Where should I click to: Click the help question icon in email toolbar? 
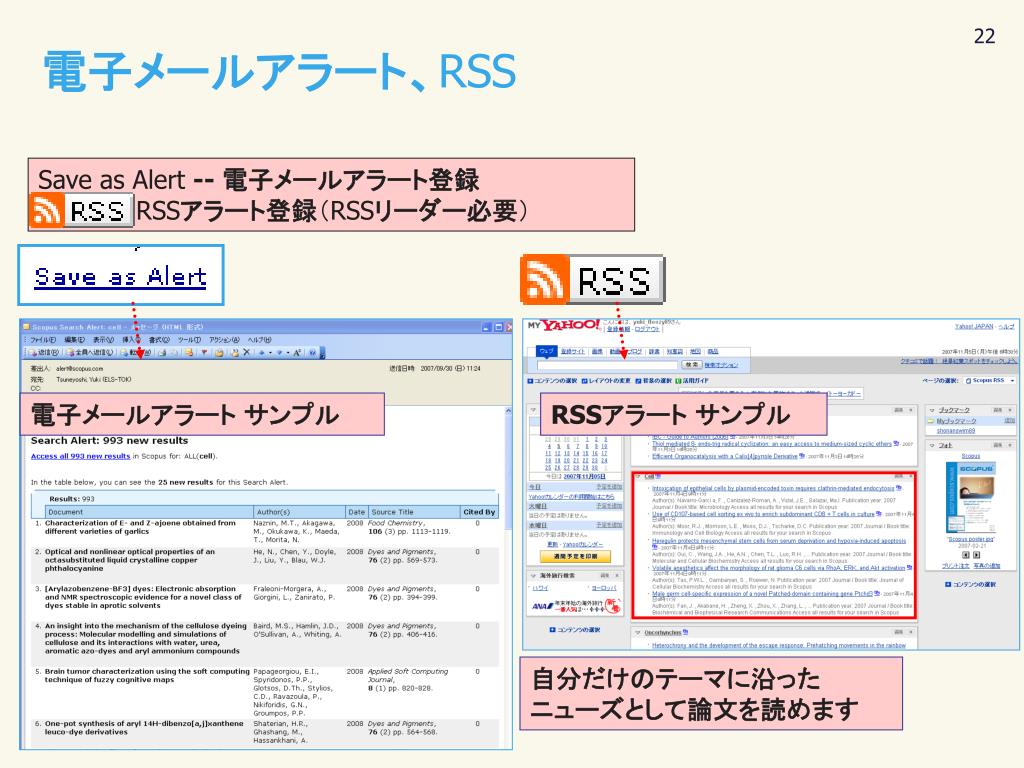point(313,353)
